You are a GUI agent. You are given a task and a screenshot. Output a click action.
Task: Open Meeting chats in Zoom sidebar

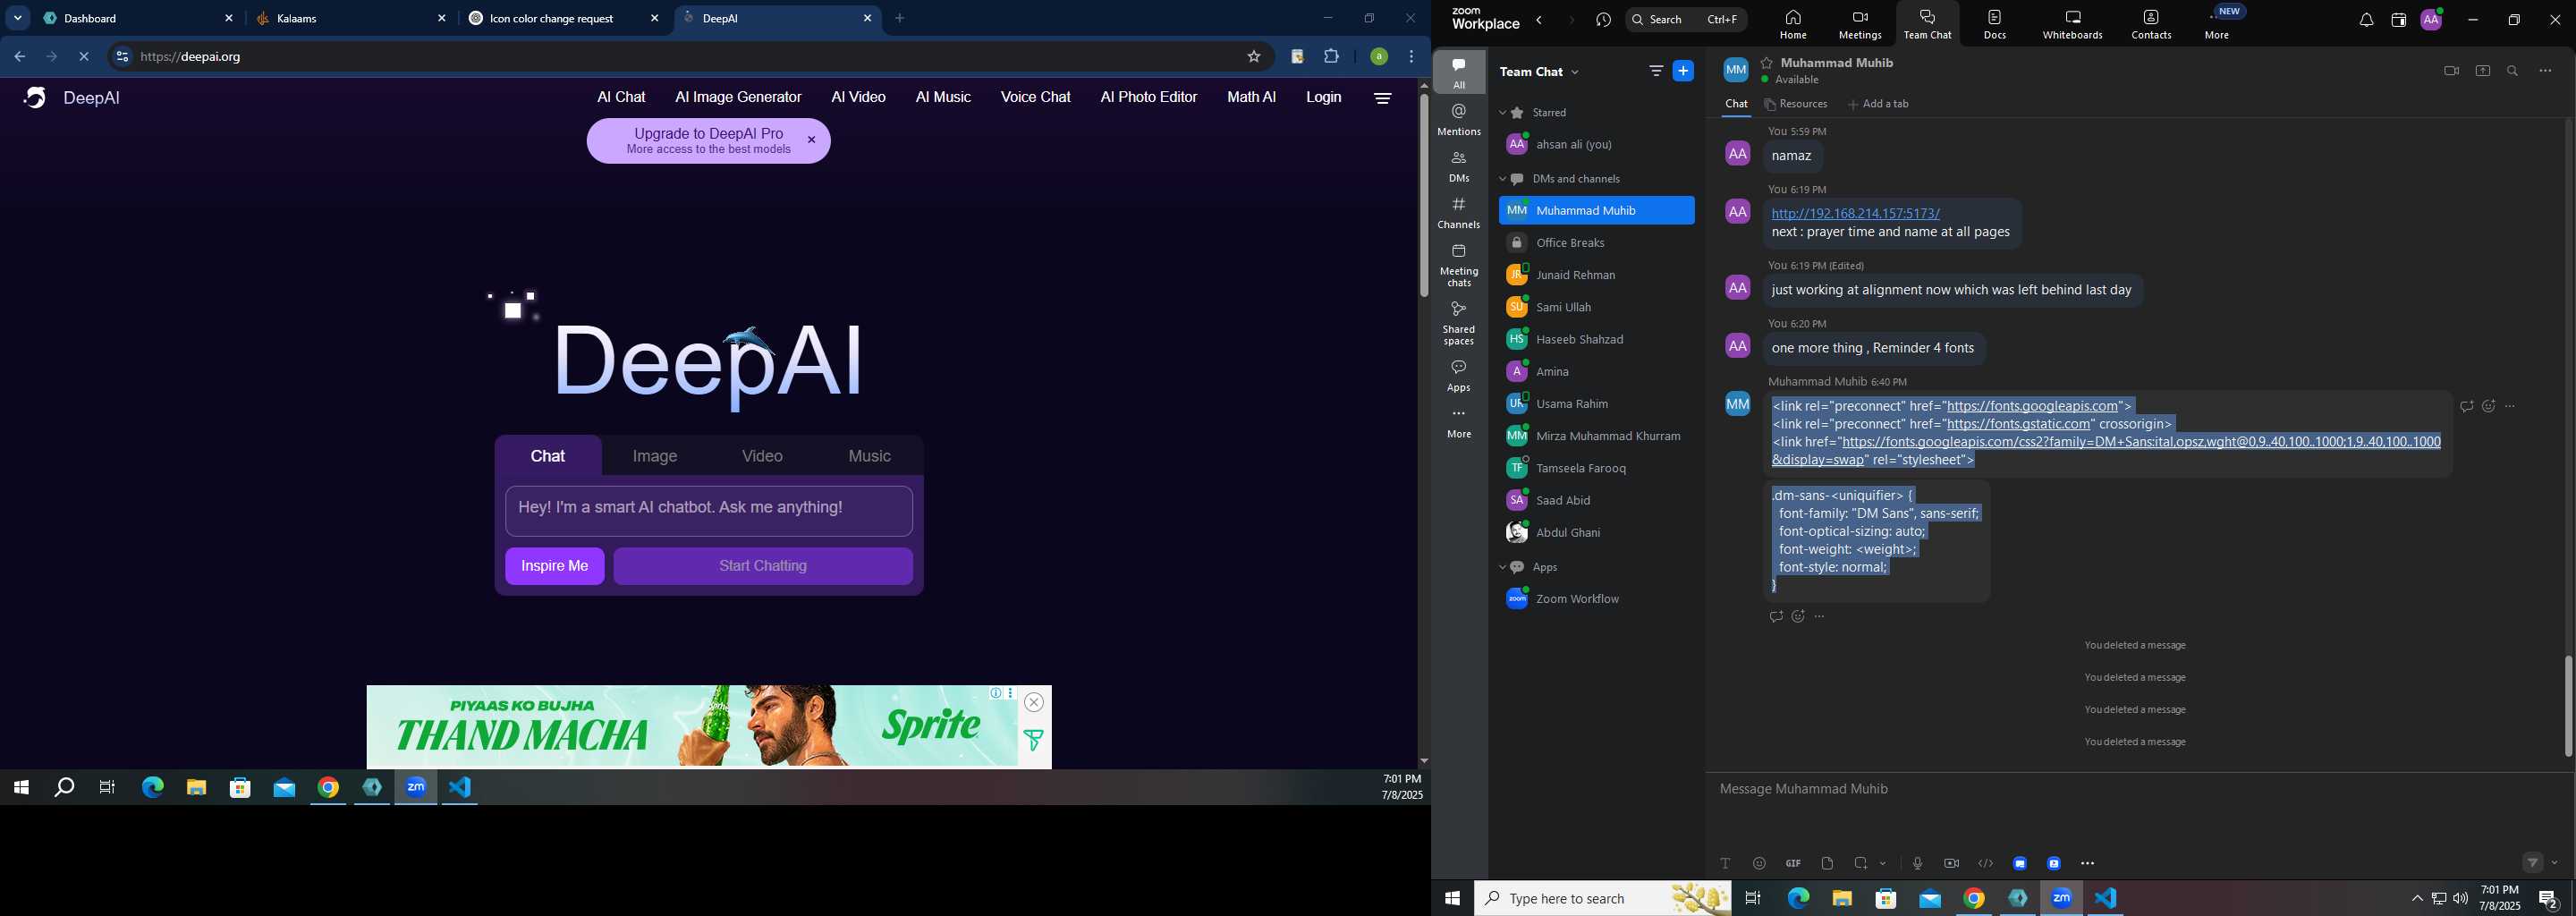[x=1459, y=265]
